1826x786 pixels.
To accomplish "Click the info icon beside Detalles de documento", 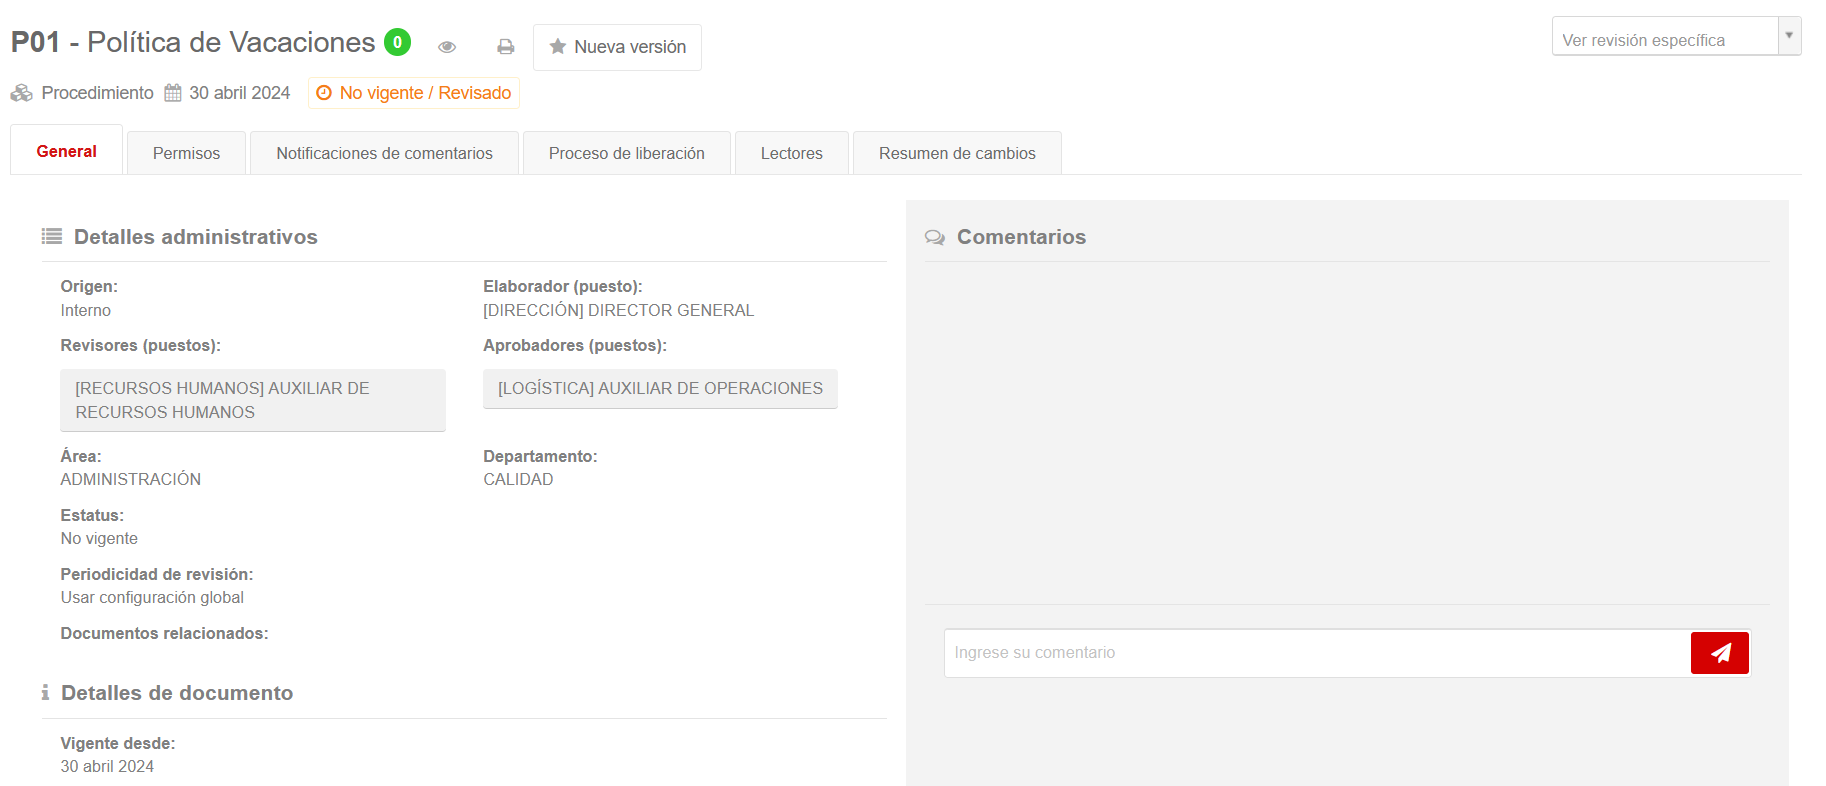I will click(45, 693).
